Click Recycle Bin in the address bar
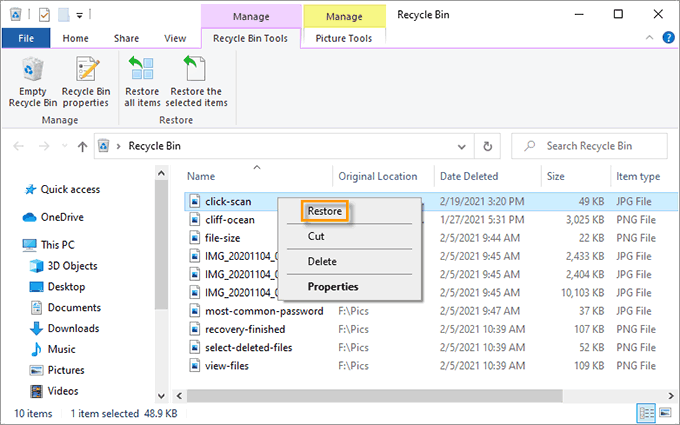The height and width of the screenshot is (425, 680). [x=154, y=146]
